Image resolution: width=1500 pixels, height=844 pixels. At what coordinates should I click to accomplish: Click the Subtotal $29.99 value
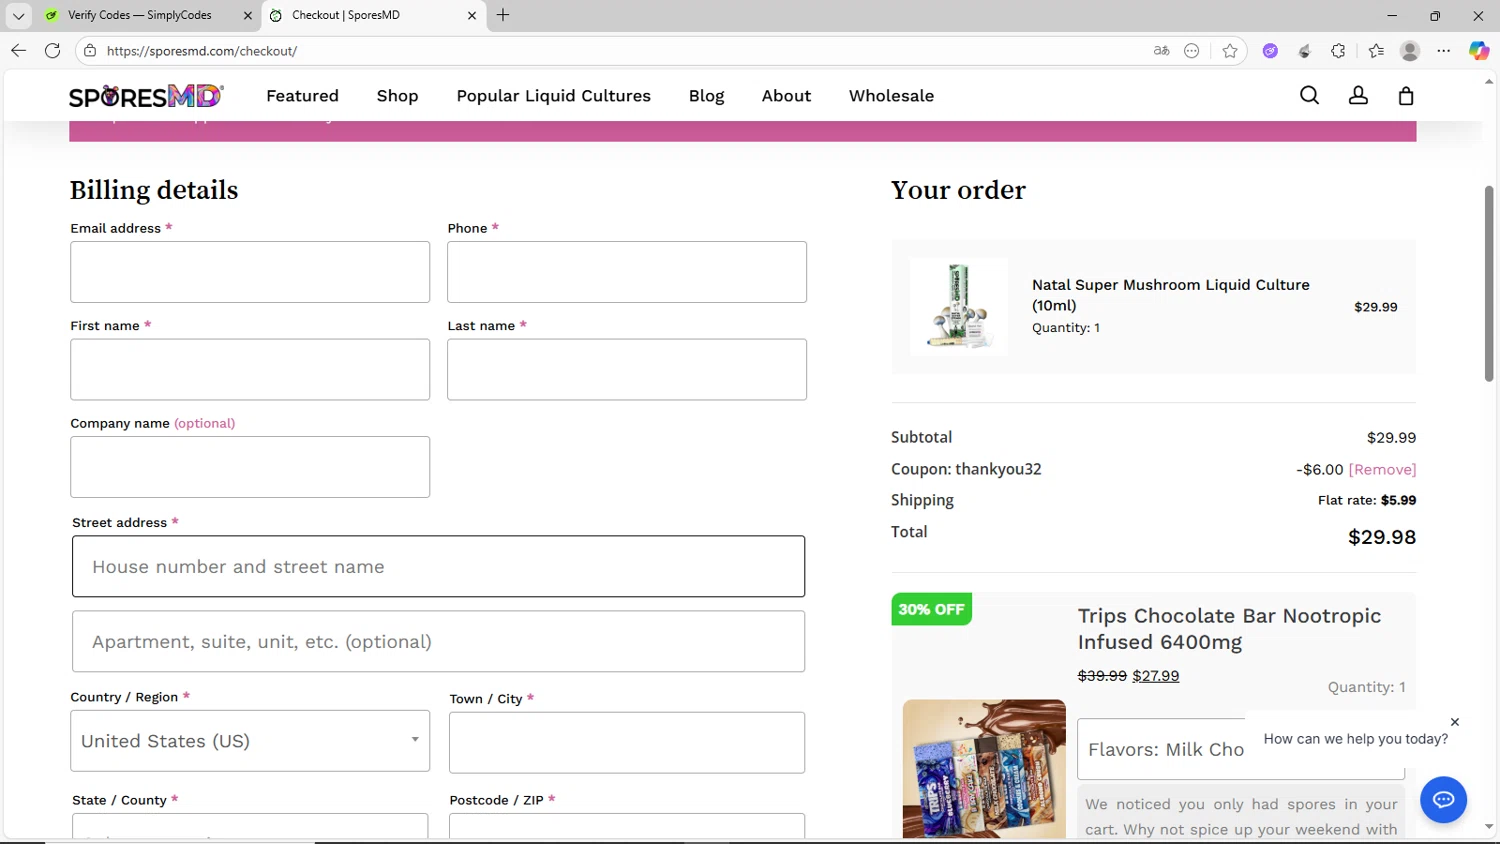[x=1391, y=438]
